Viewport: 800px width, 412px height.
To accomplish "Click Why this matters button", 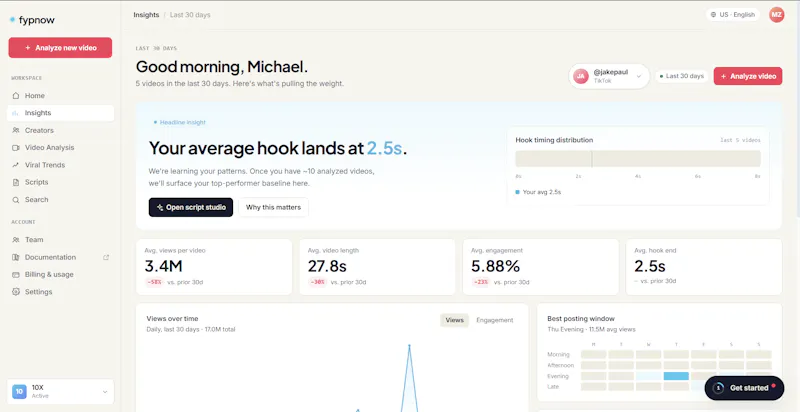I will pos(273,208).
